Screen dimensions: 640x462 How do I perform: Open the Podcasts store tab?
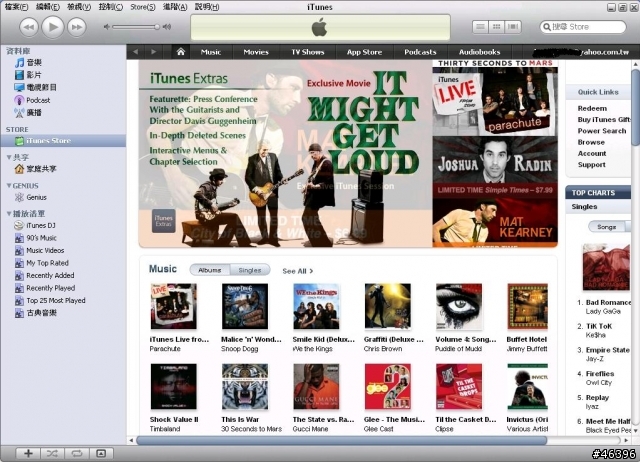420,52
